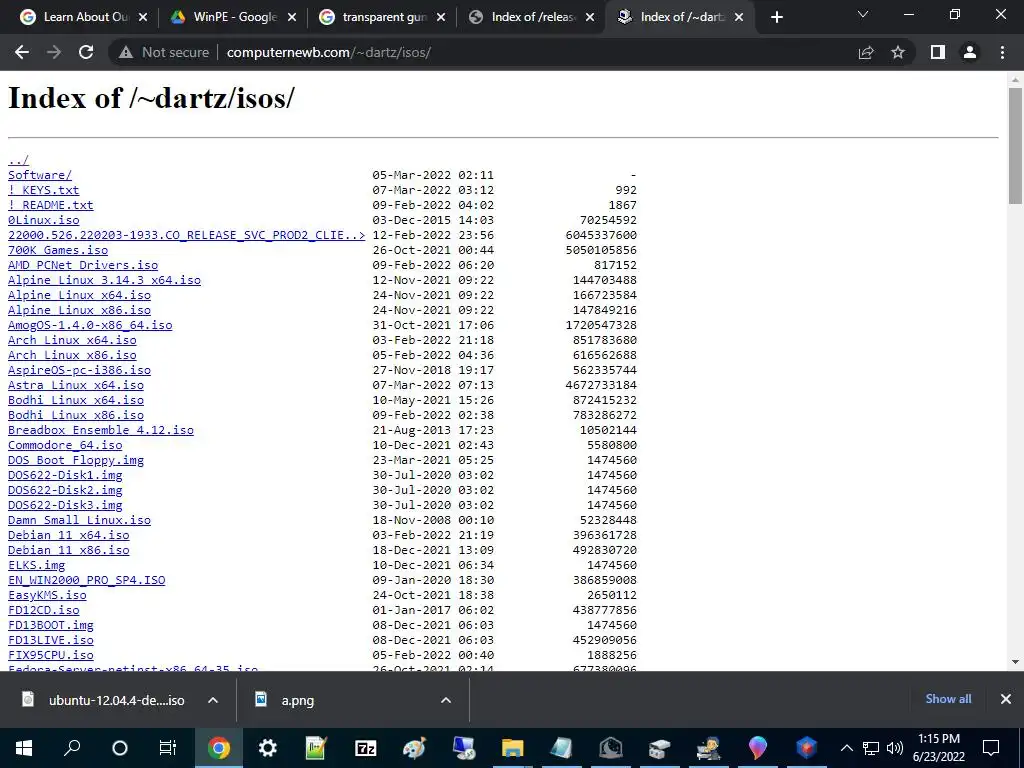
Task: Switch to the Learn About Our tab
Action: coord(83,18)
